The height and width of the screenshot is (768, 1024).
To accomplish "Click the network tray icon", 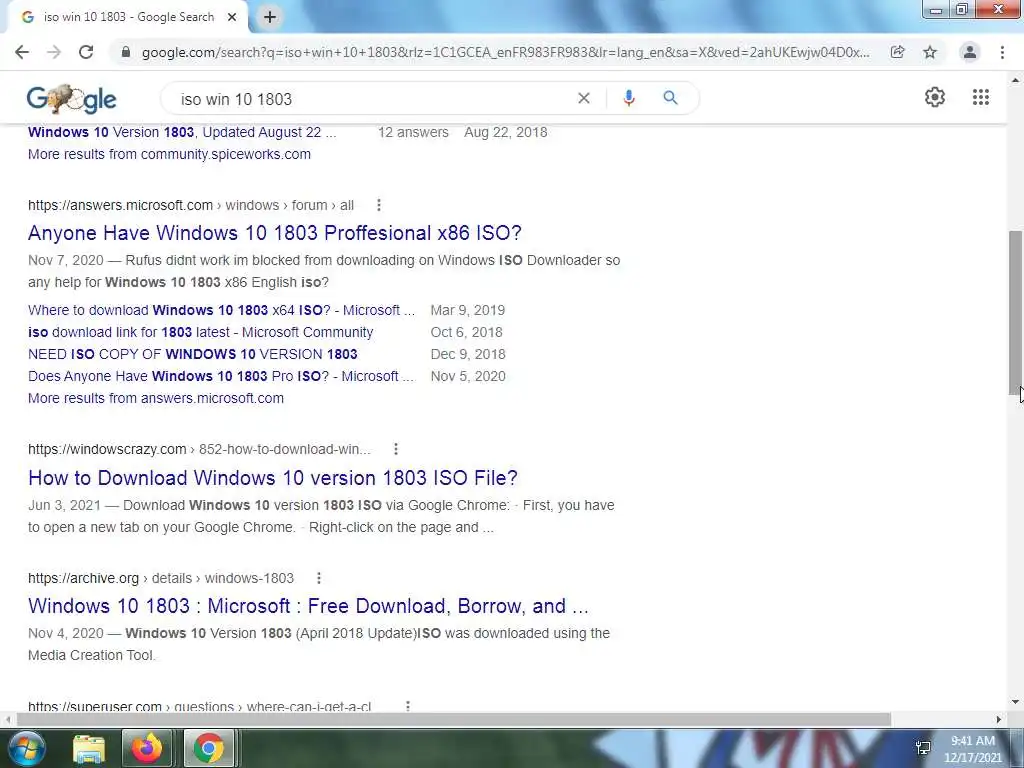I will click(923, 748).
